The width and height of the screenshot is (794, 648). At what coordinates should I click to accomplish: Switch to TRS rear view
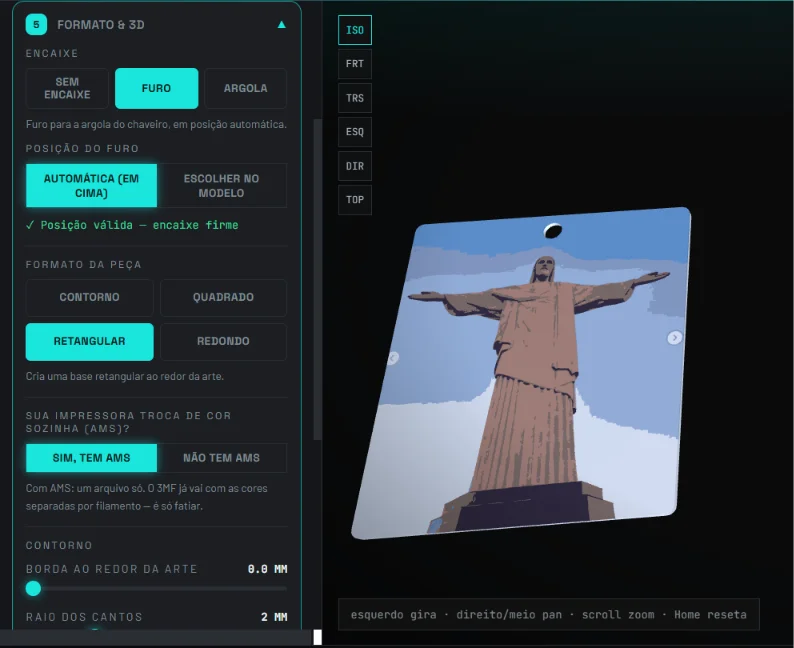(355, 98)
